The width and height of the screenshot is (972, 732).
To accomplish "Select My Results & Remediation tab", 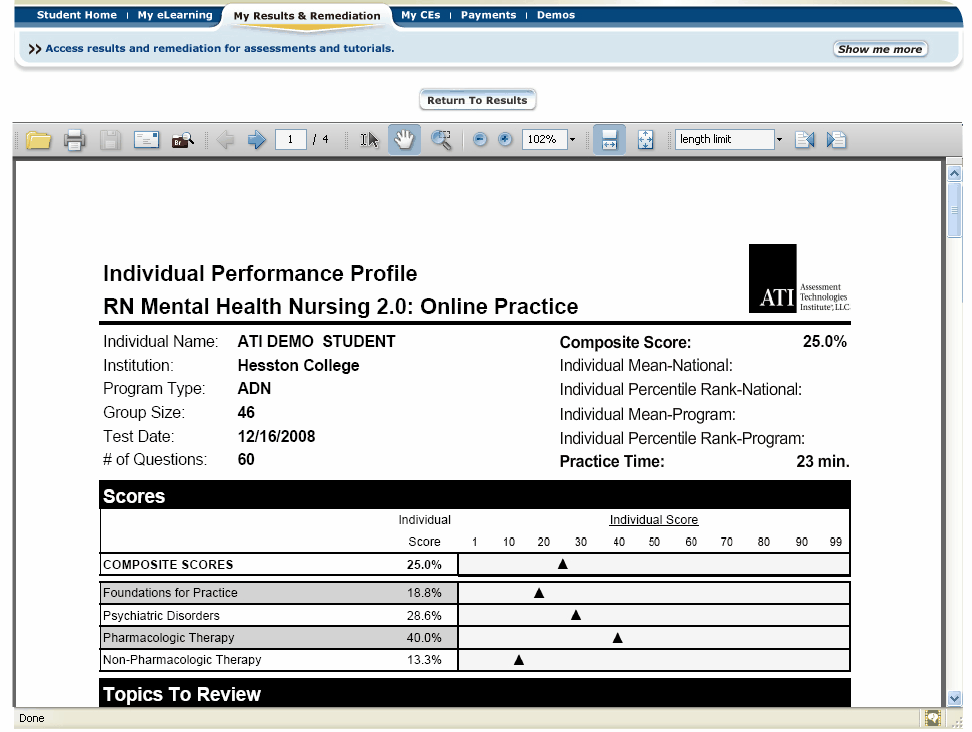I will tap(307, 16).
